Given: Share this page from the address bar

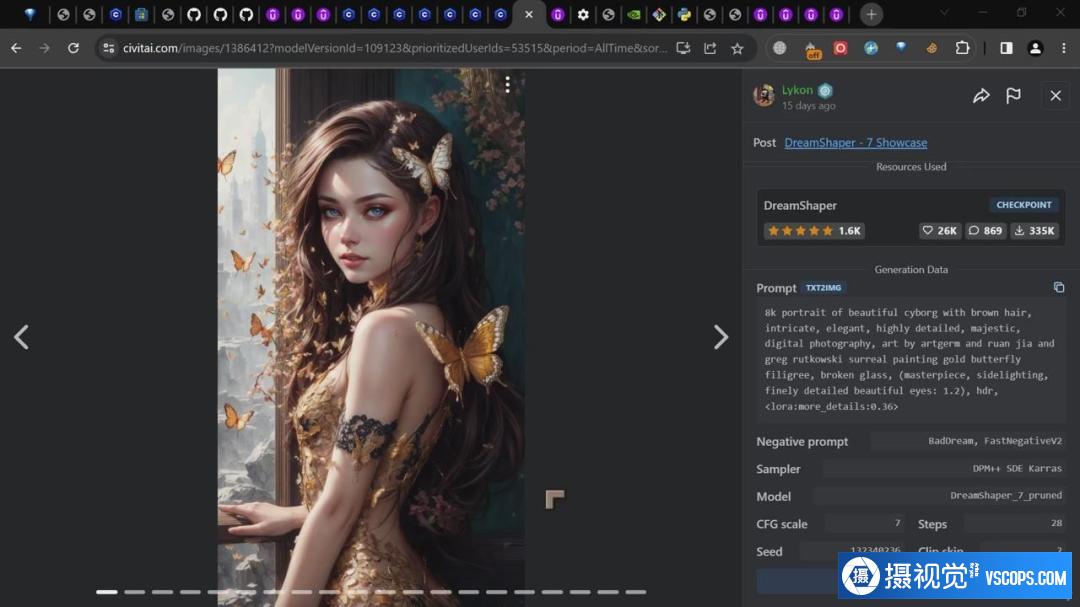Looking at the screenshot, I should point(710,48).
